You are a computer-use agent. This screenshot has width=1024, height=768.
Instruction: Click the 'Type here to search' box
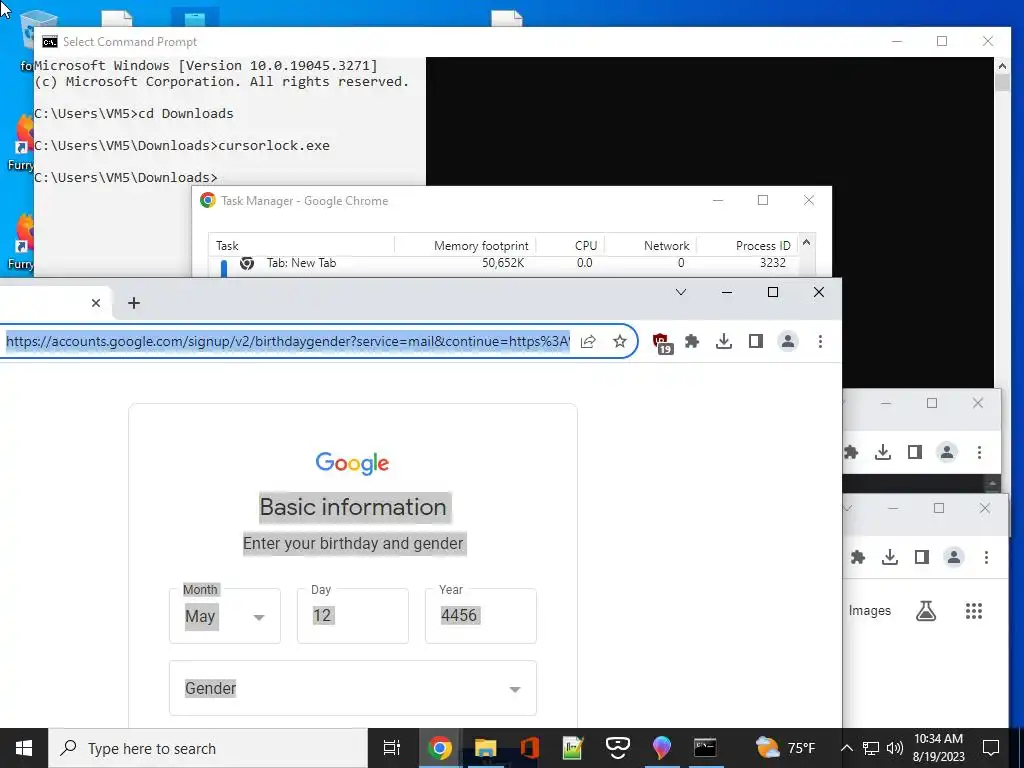click(x=208, y=748)
